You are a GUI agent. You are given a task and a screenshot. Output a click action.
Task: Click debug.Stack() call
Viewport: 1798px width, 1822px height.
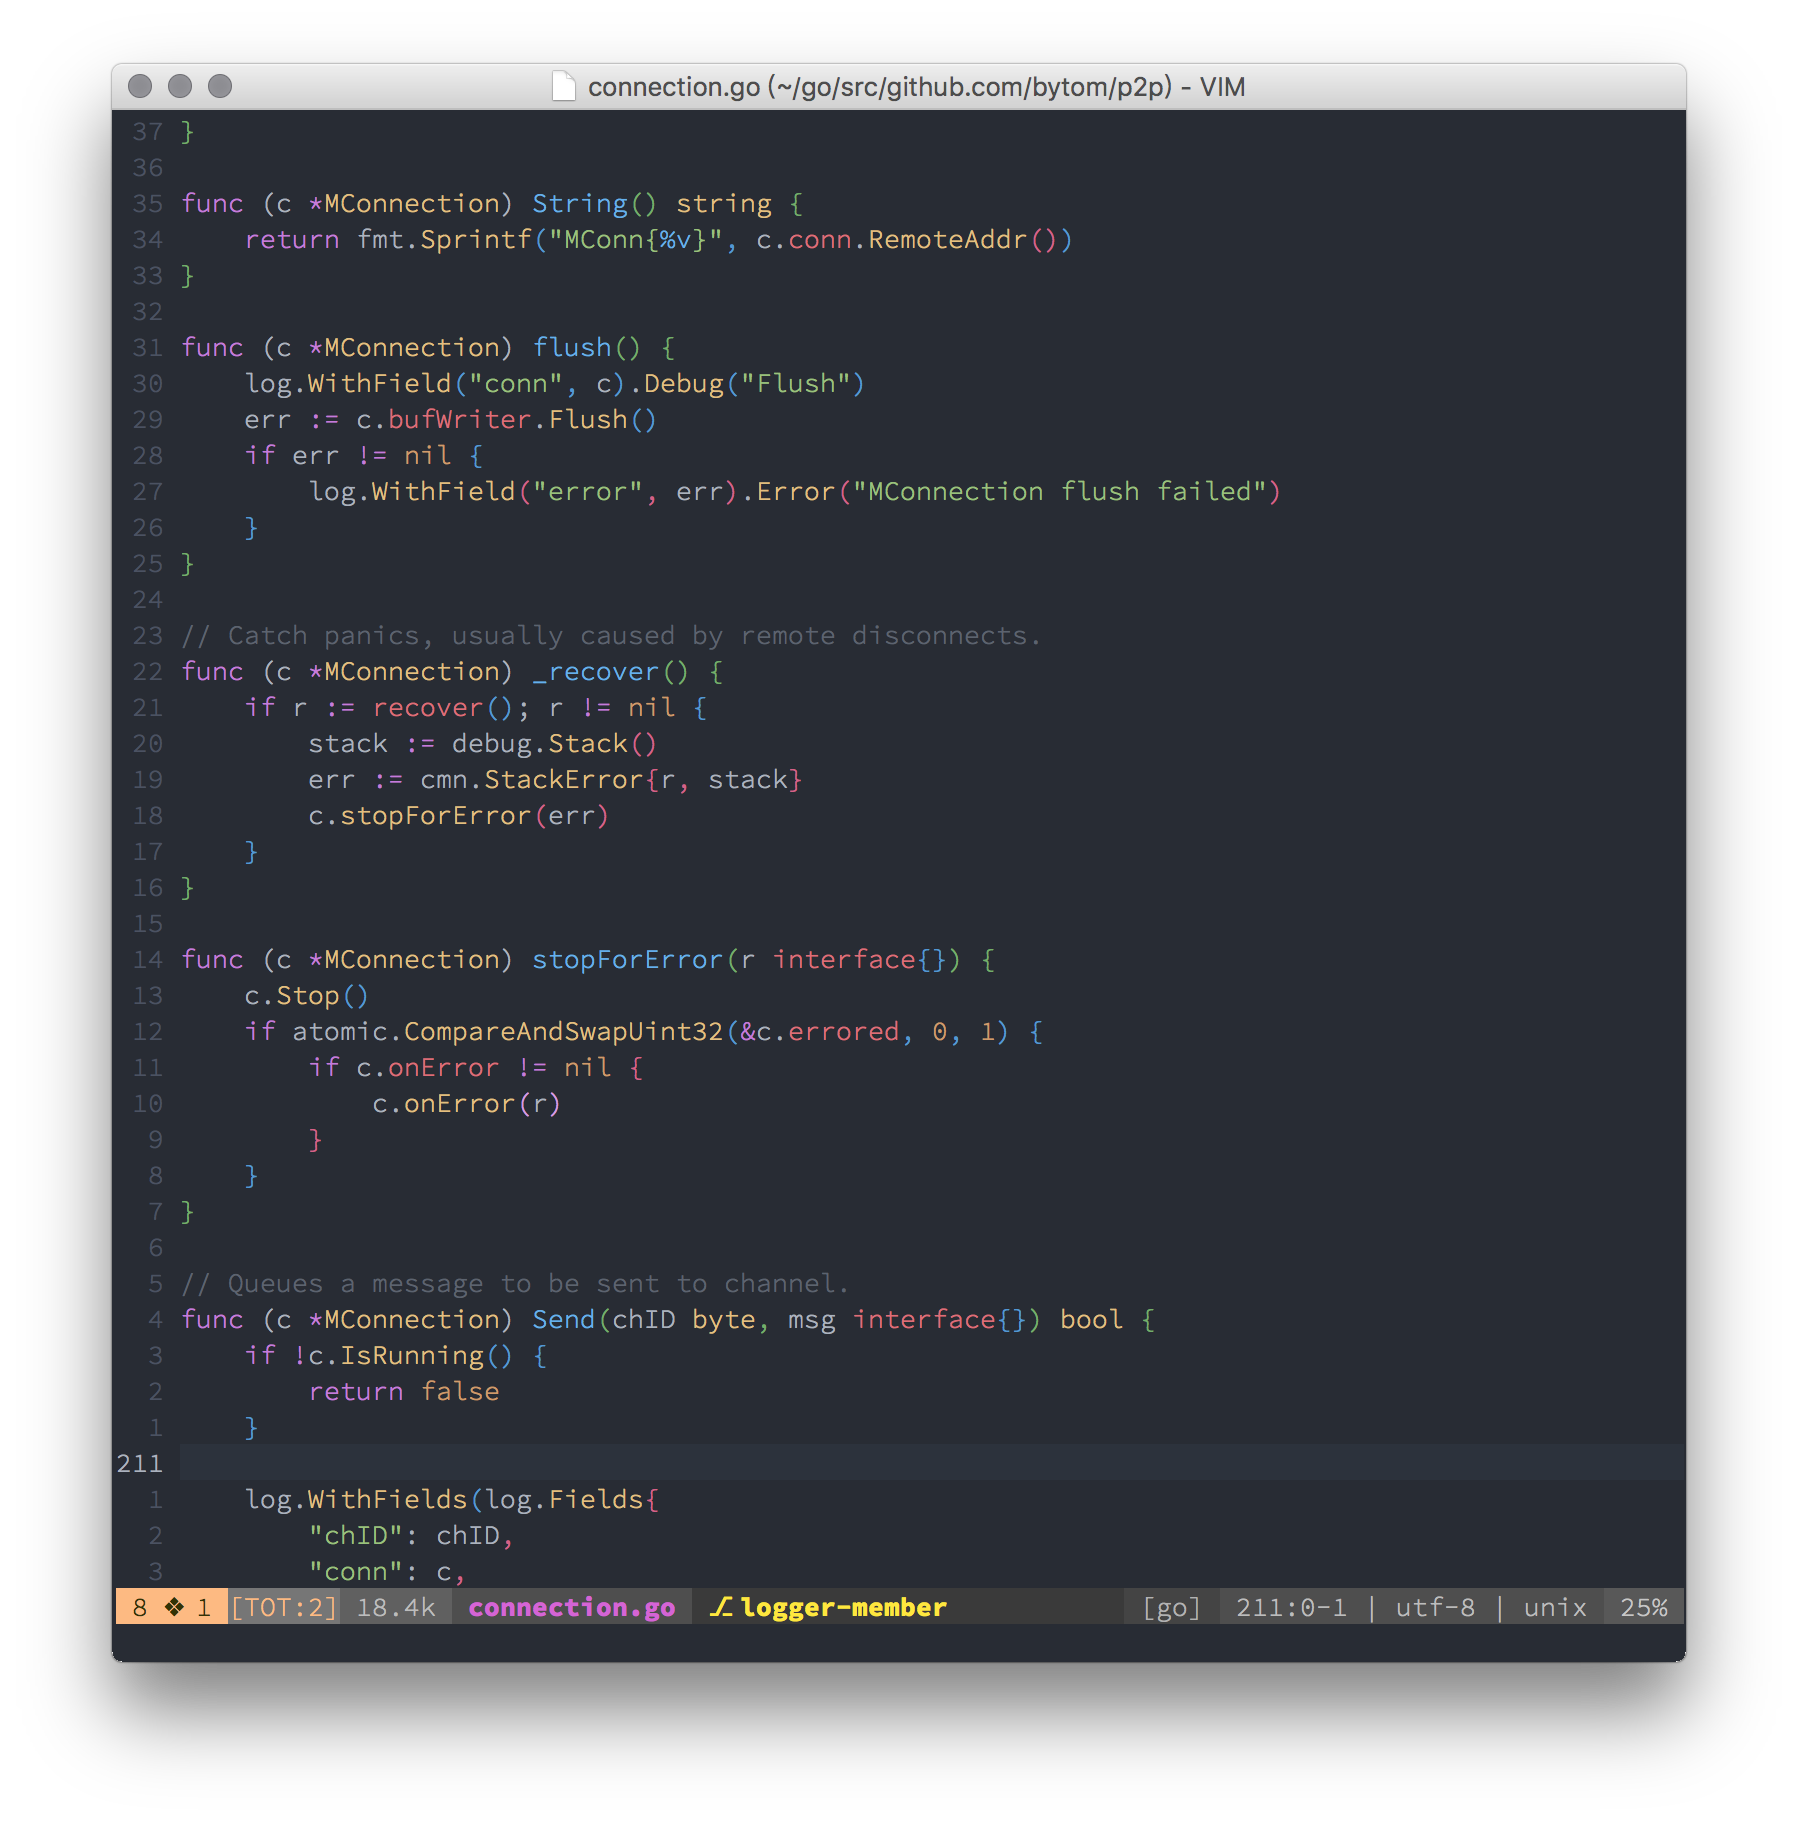point(554,743)
